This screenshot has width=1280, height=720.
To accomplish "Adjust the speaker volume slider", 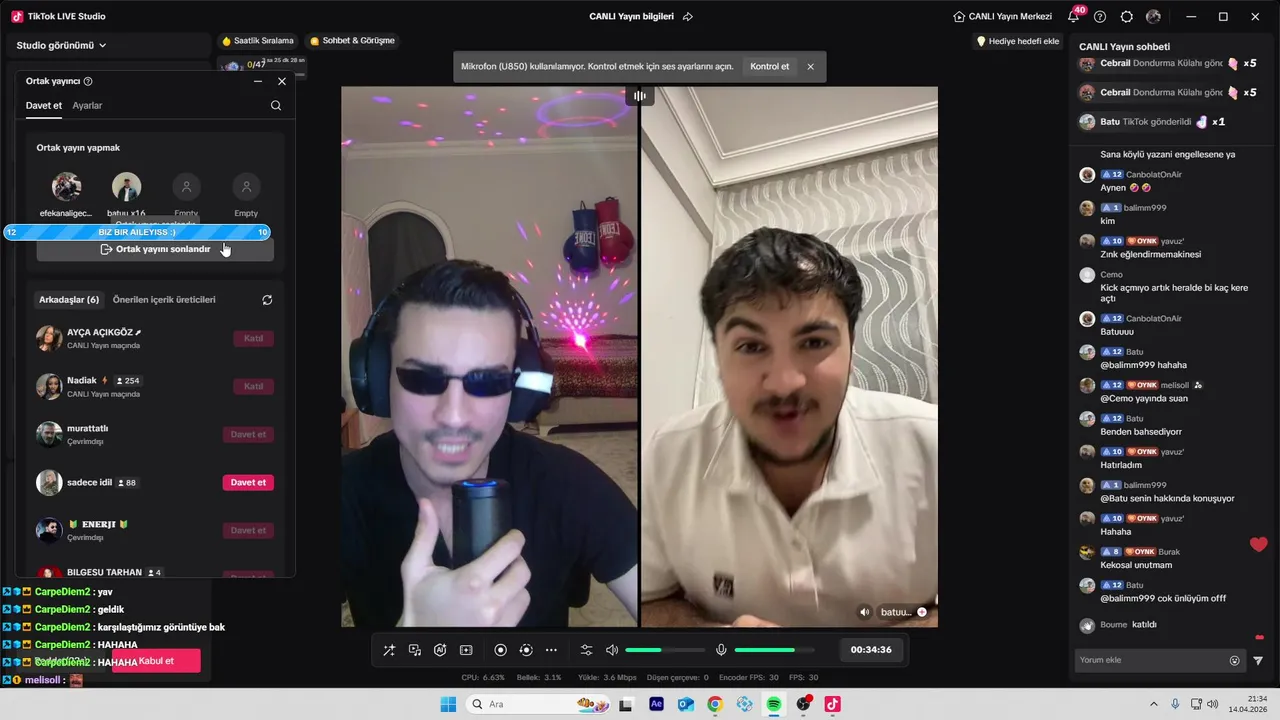I will tap(665, 650).
